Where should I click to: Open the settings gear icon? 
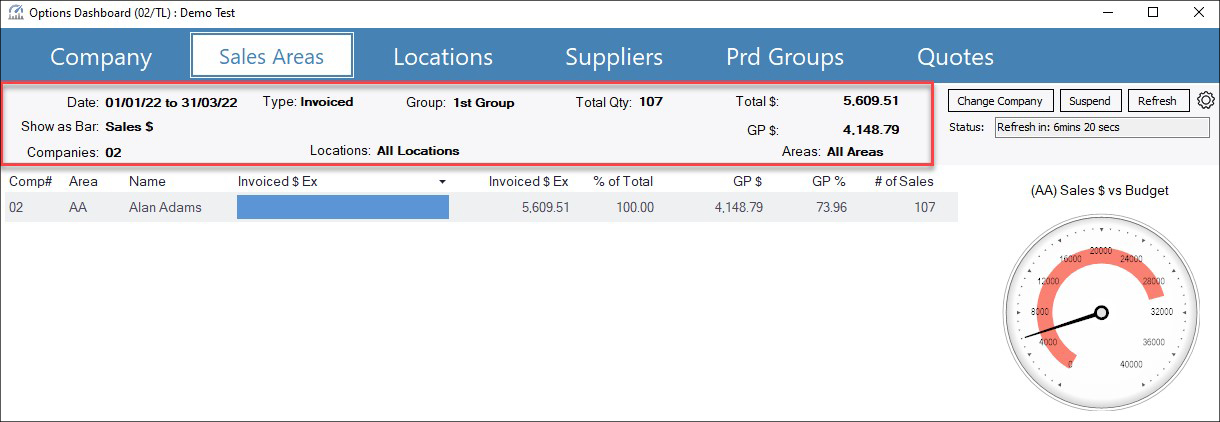1205,101
